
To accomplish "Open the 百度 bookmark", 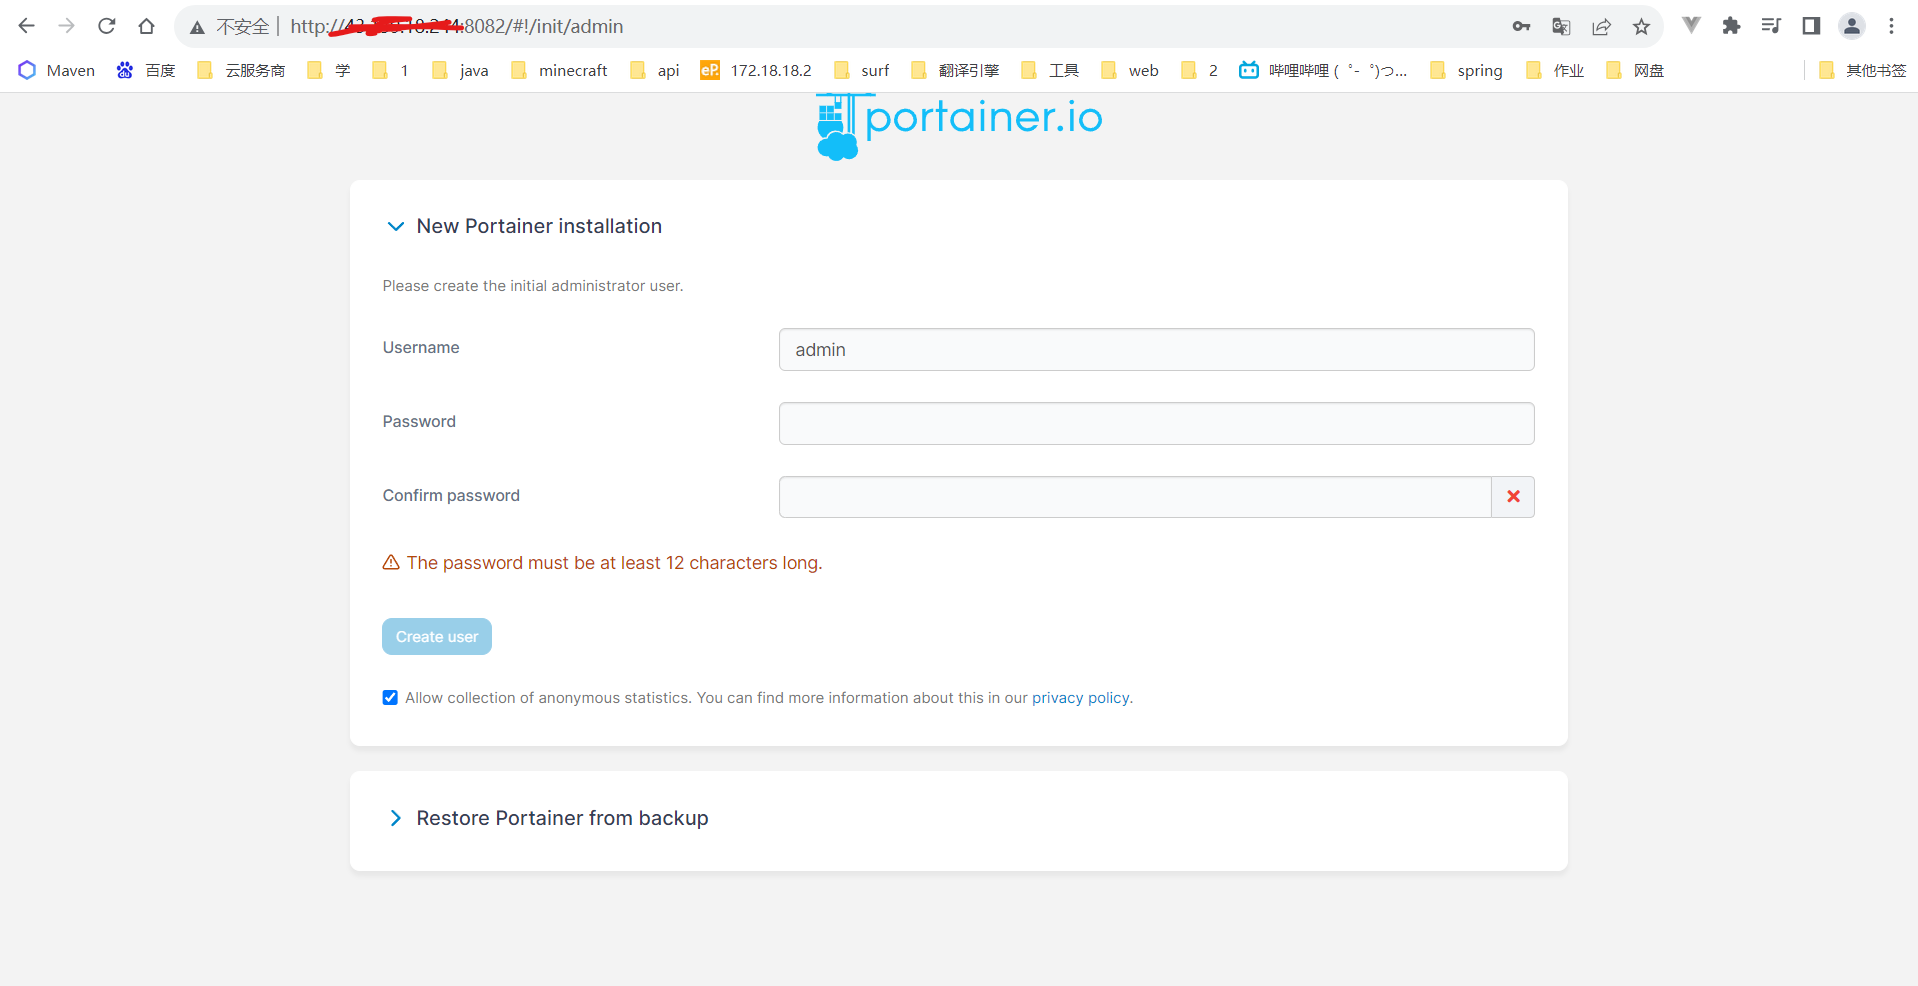I will 146,70.
